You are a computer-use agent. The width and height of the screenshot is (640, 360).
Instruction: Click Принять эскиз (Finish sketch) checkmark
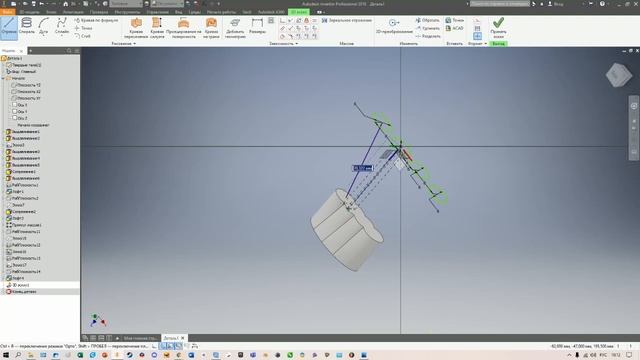[x=498, y=27]
